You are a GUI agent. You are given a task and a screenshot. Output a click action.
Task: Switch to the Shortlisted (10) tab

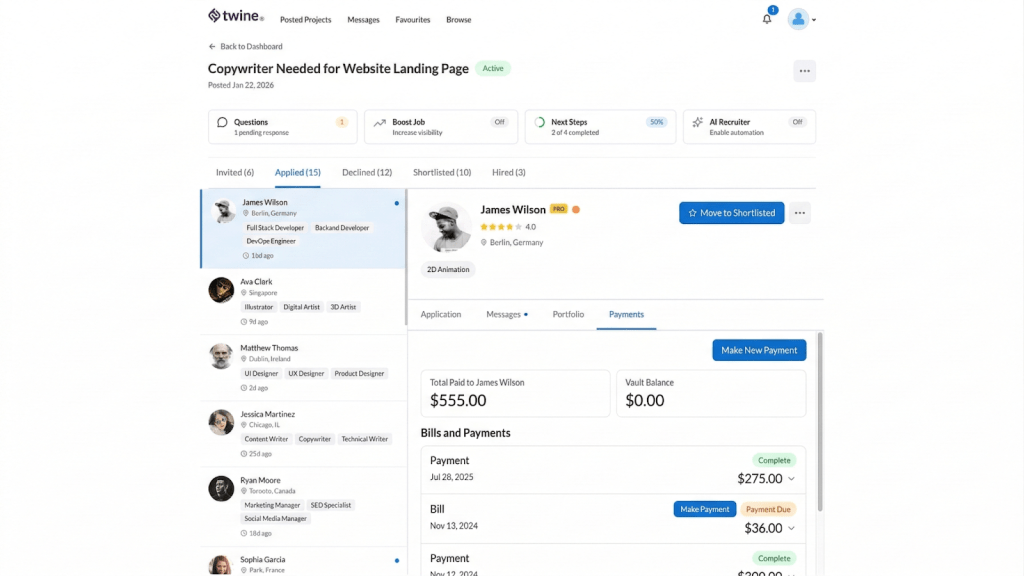pos(441,172)
